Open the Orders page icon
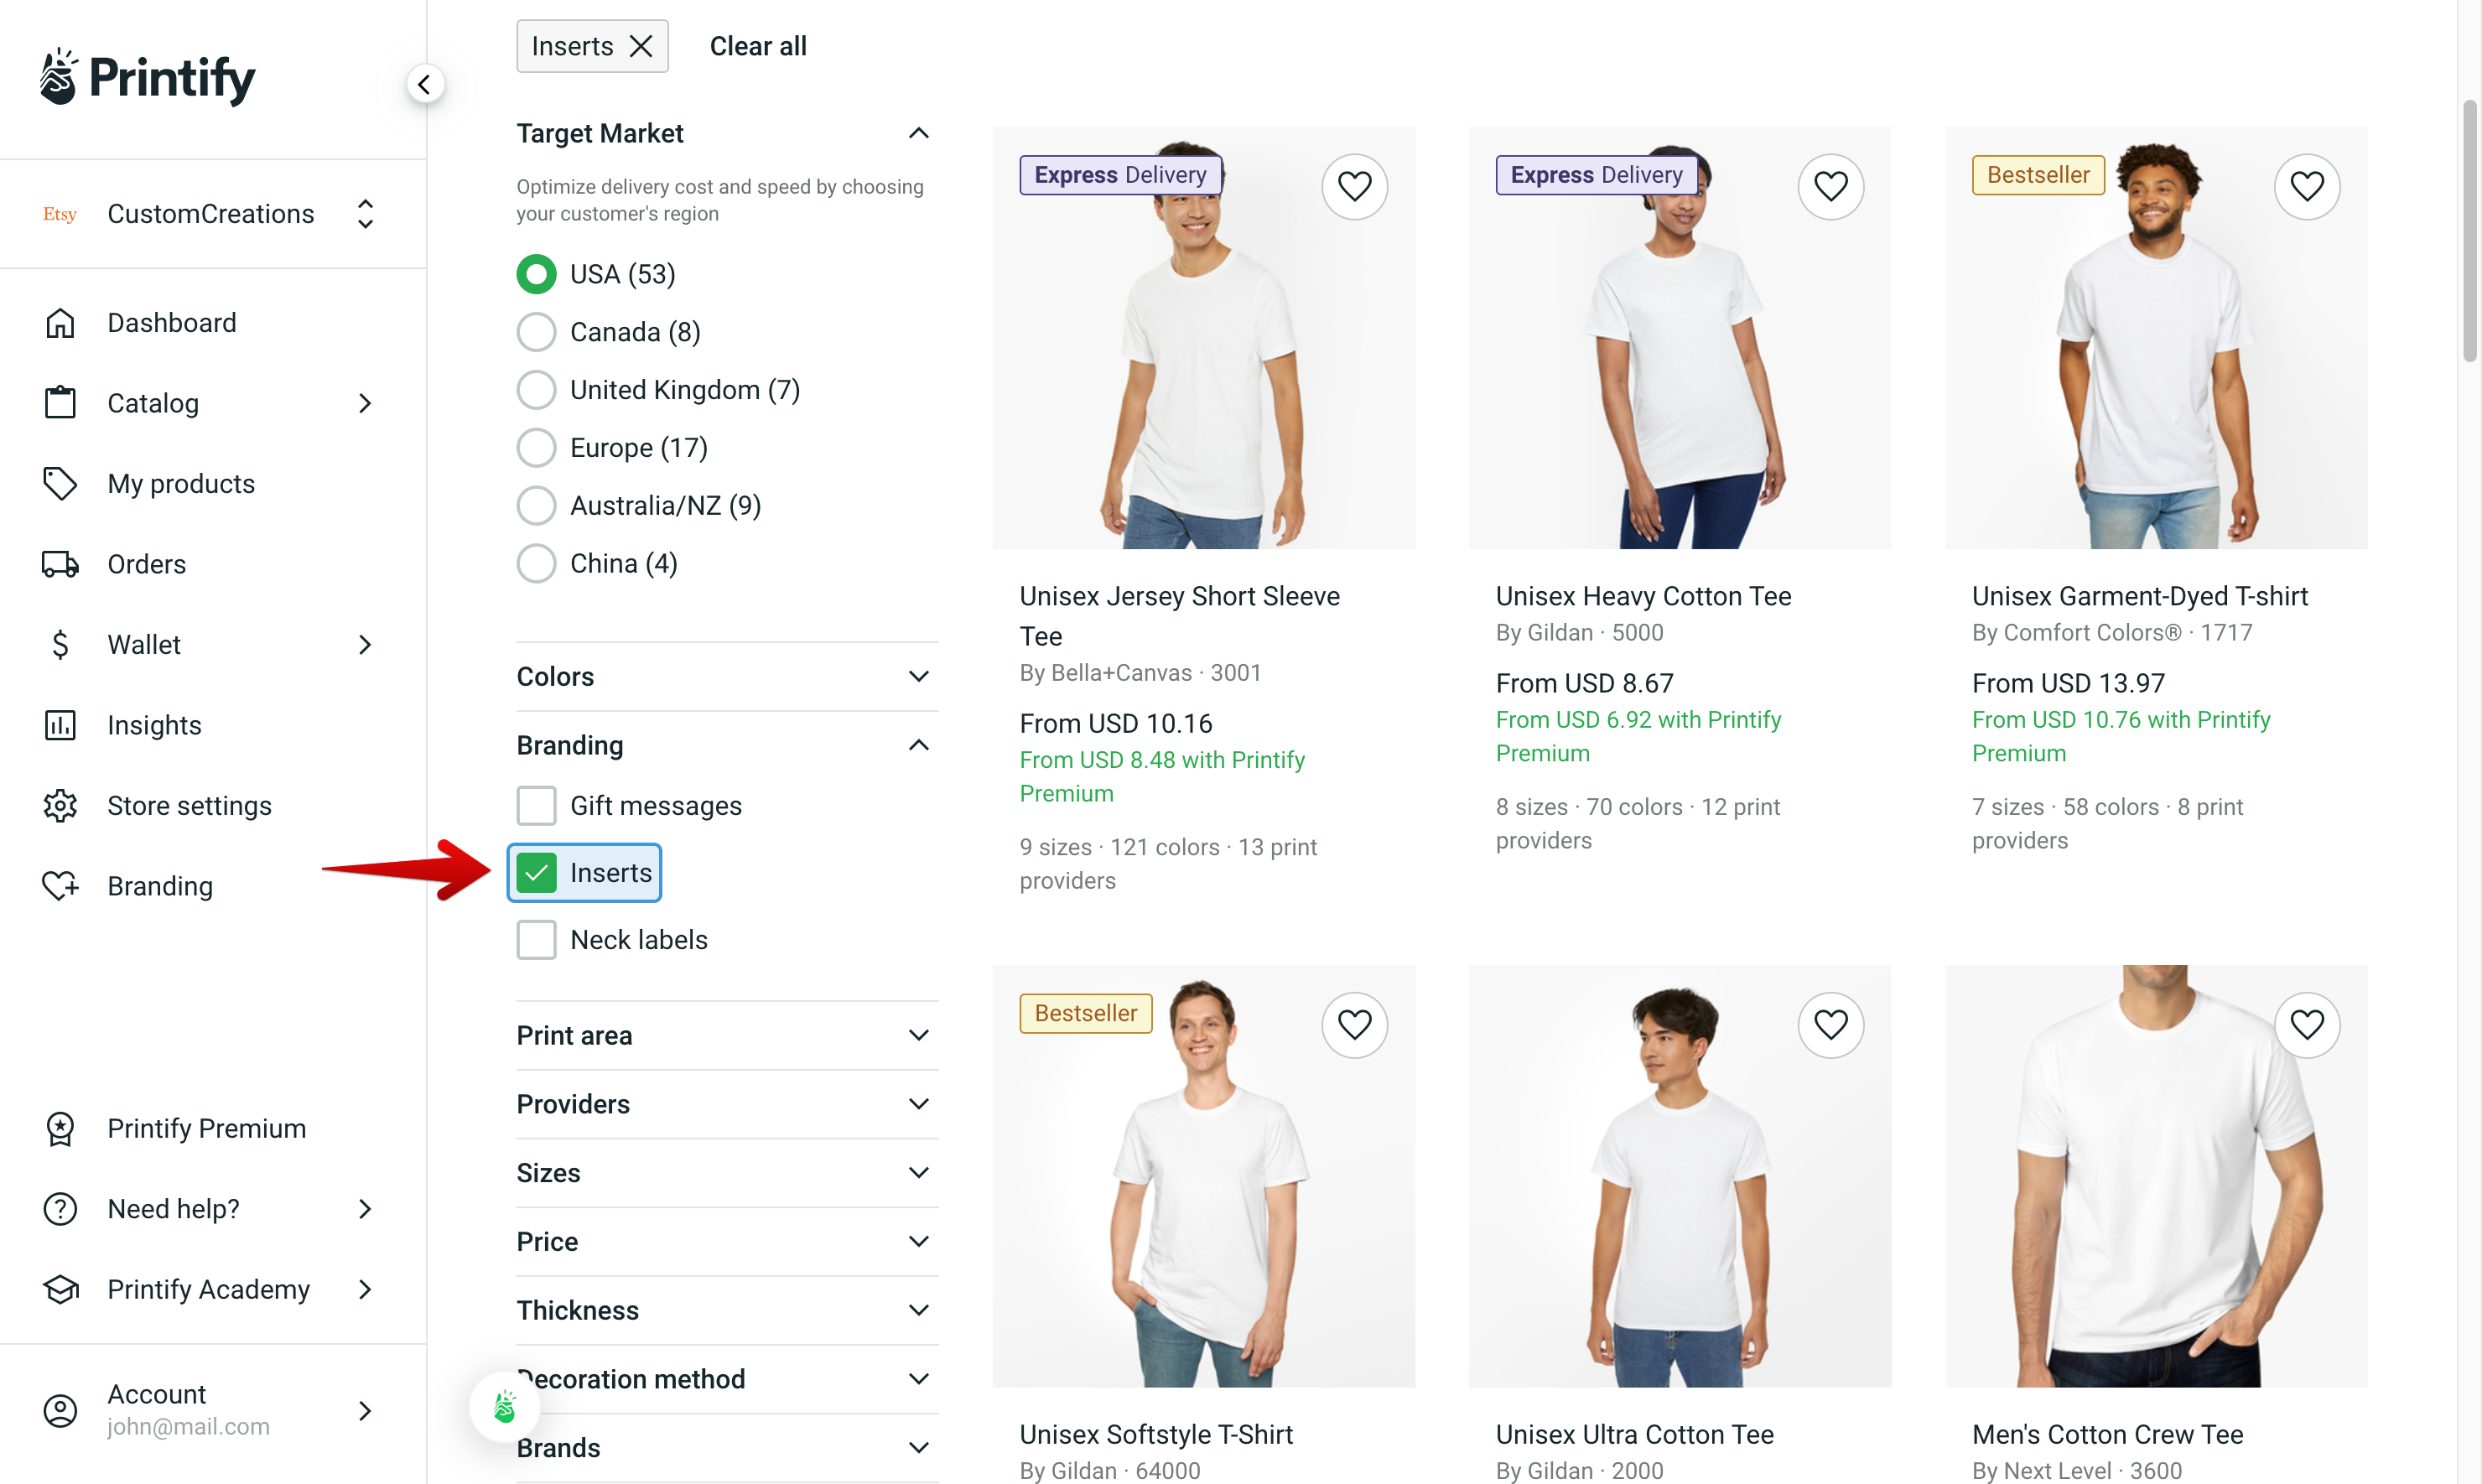Screen dimensions: 2482x1484 60,563
